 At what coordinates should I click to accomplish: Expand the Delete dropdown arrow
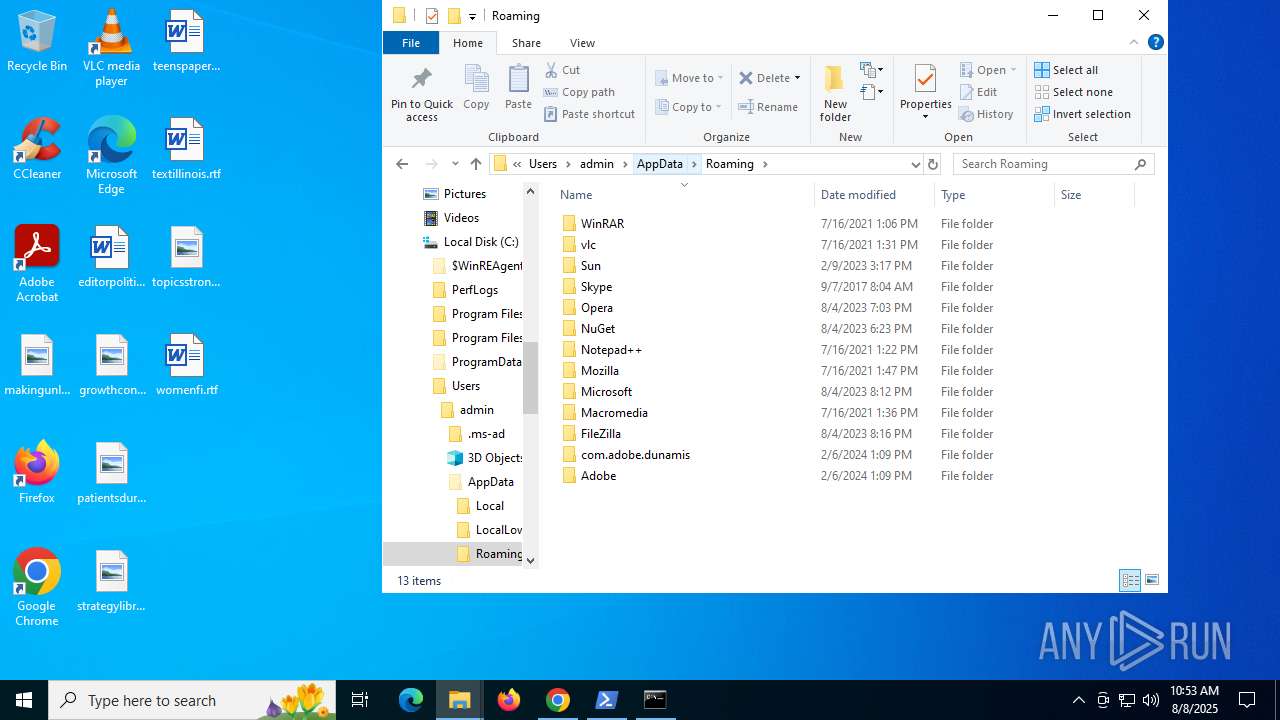click(x=797, y=78)
